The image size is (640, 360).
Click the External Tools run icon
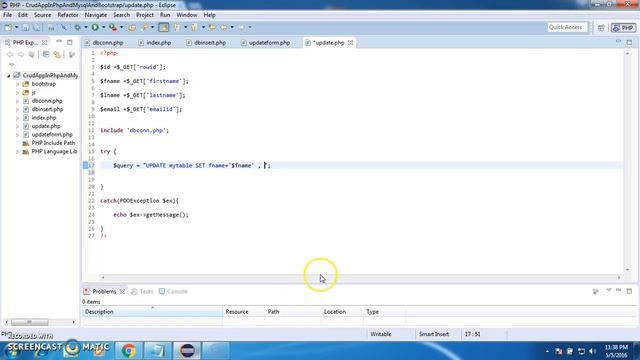click(113, 27)
